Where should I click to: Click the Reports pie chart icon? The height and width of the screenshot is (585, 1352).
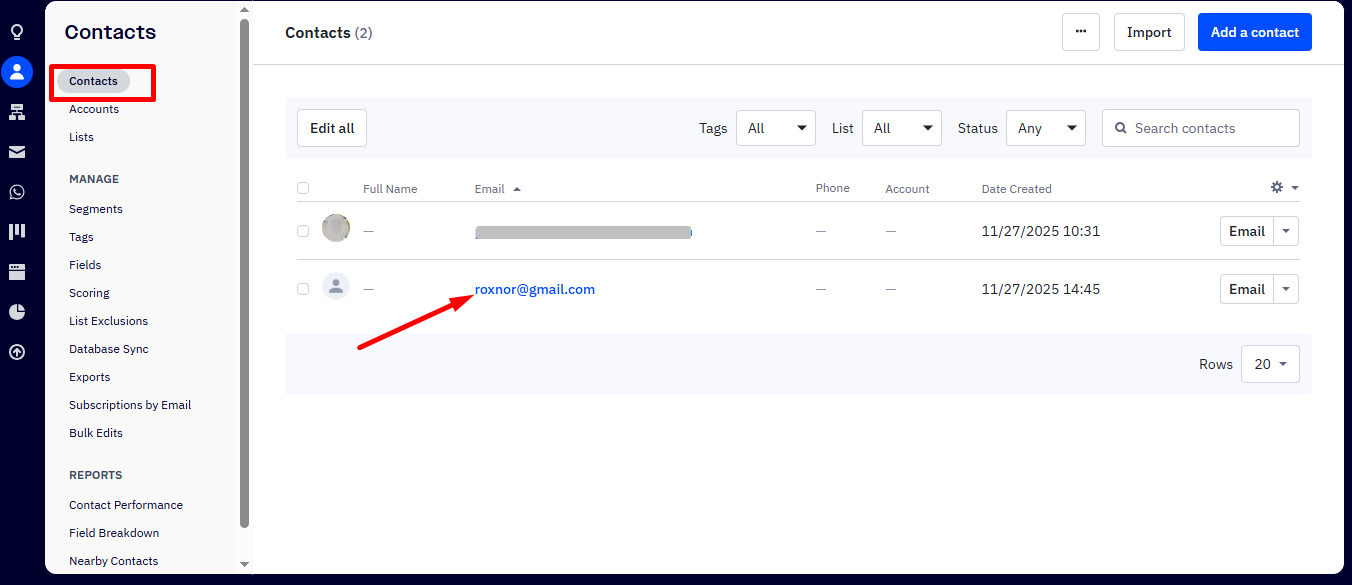click(x=17, y=312)
